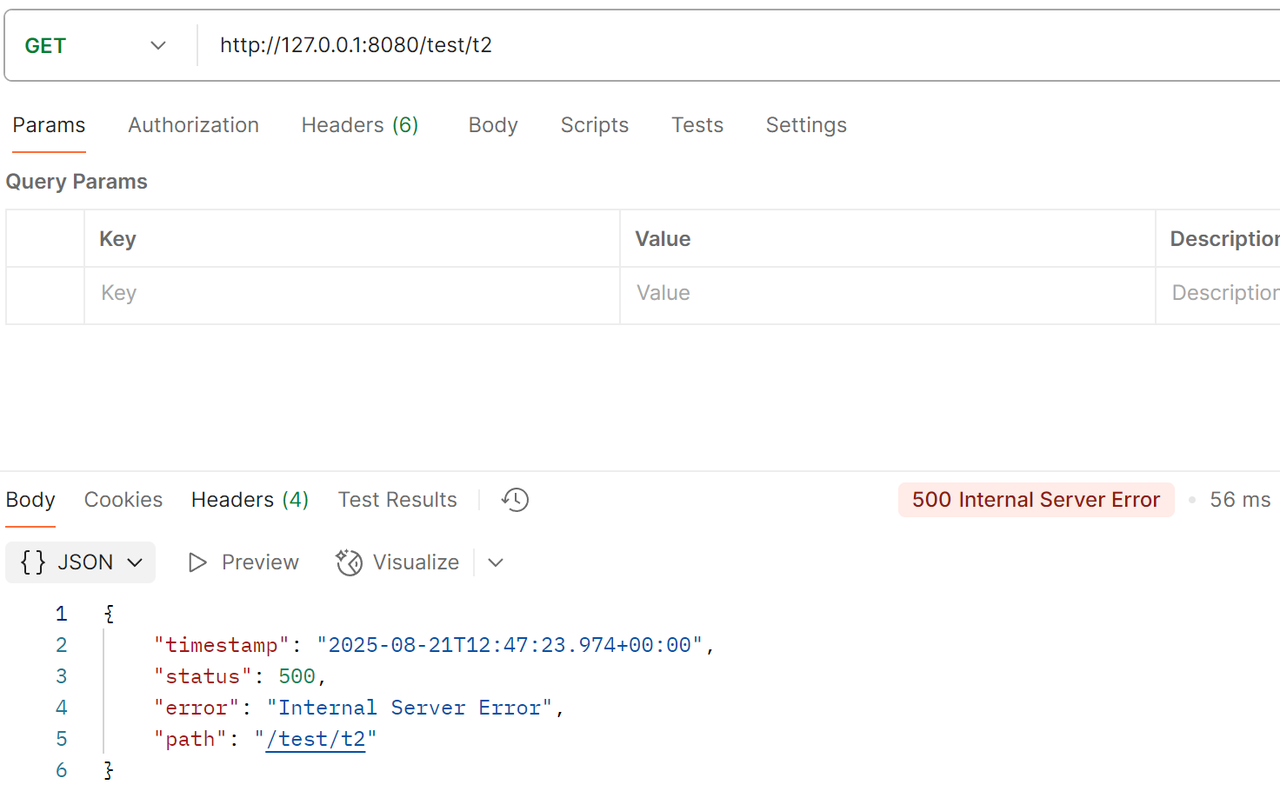
Task: Open the response history clock icon
Action: point(515,500)
